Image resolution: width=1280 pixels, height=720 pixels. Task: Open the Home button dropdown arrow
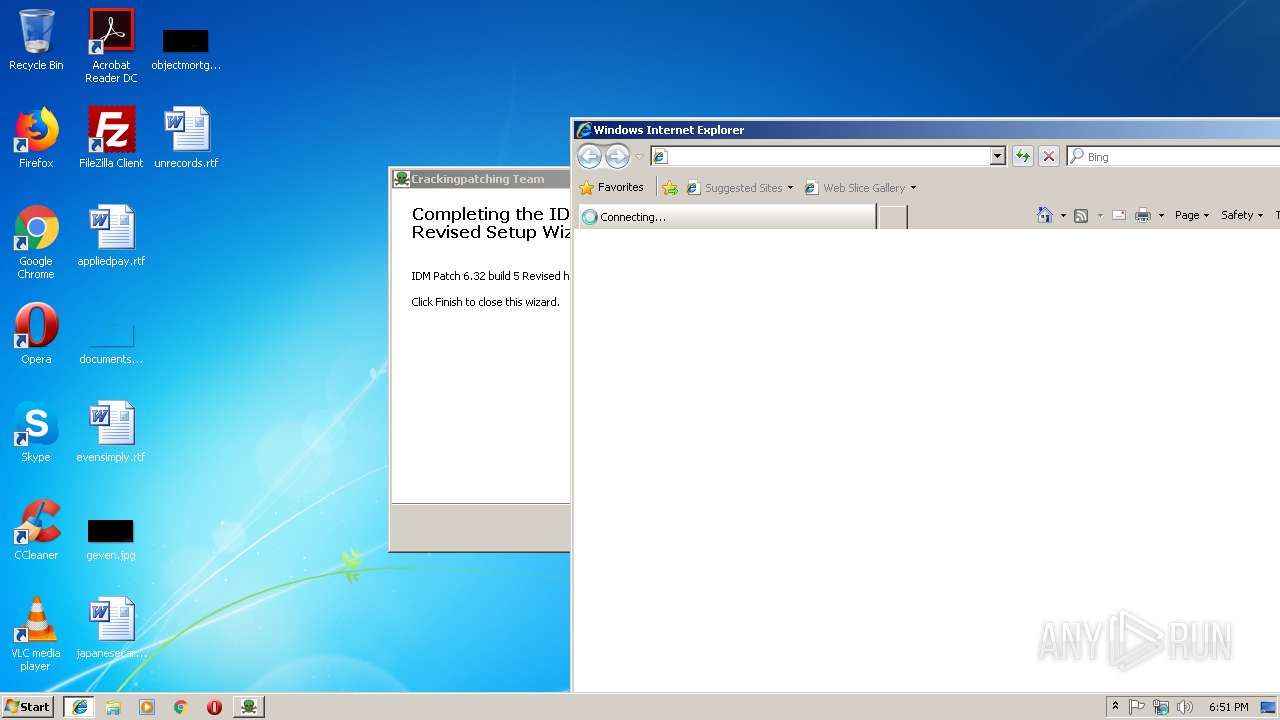pos(1063,215)
